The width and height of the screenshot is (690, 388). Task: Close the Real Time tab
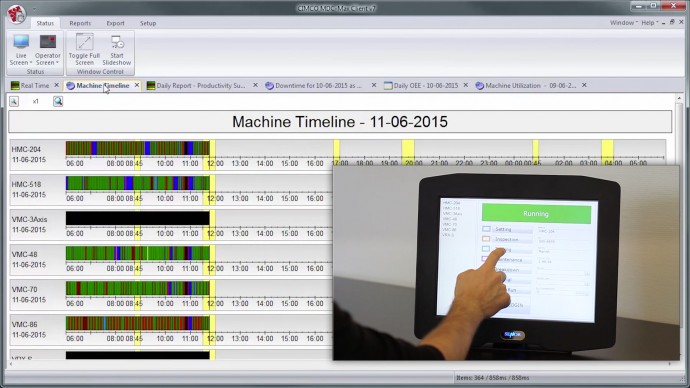pos(56,85)
